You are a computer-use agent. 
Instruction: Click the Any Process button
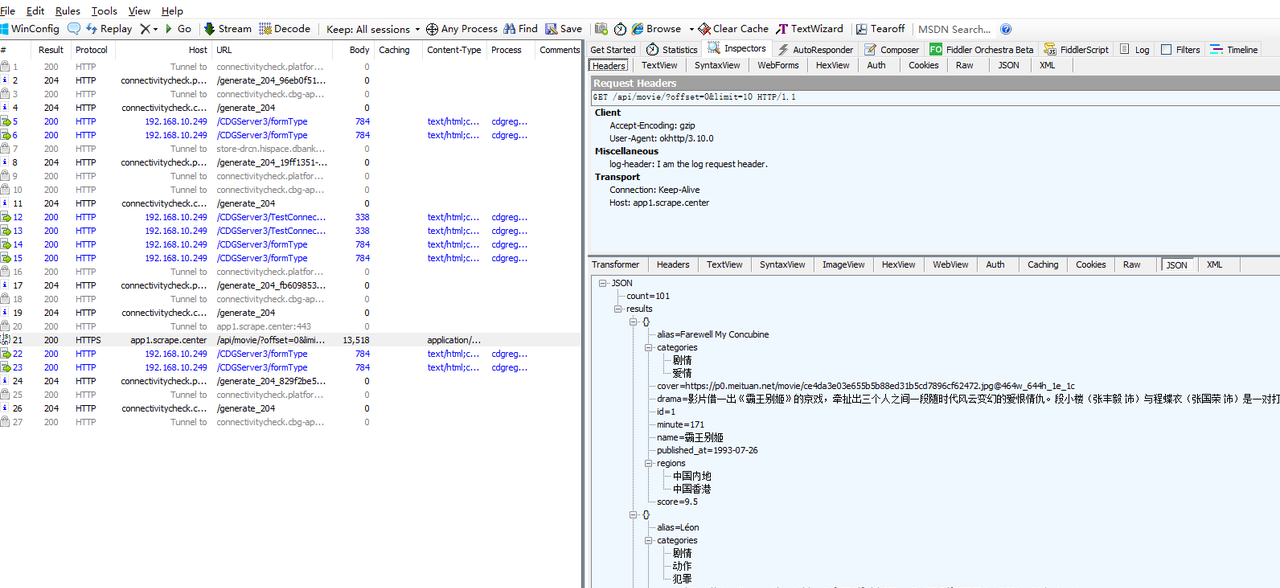[461, 29]
